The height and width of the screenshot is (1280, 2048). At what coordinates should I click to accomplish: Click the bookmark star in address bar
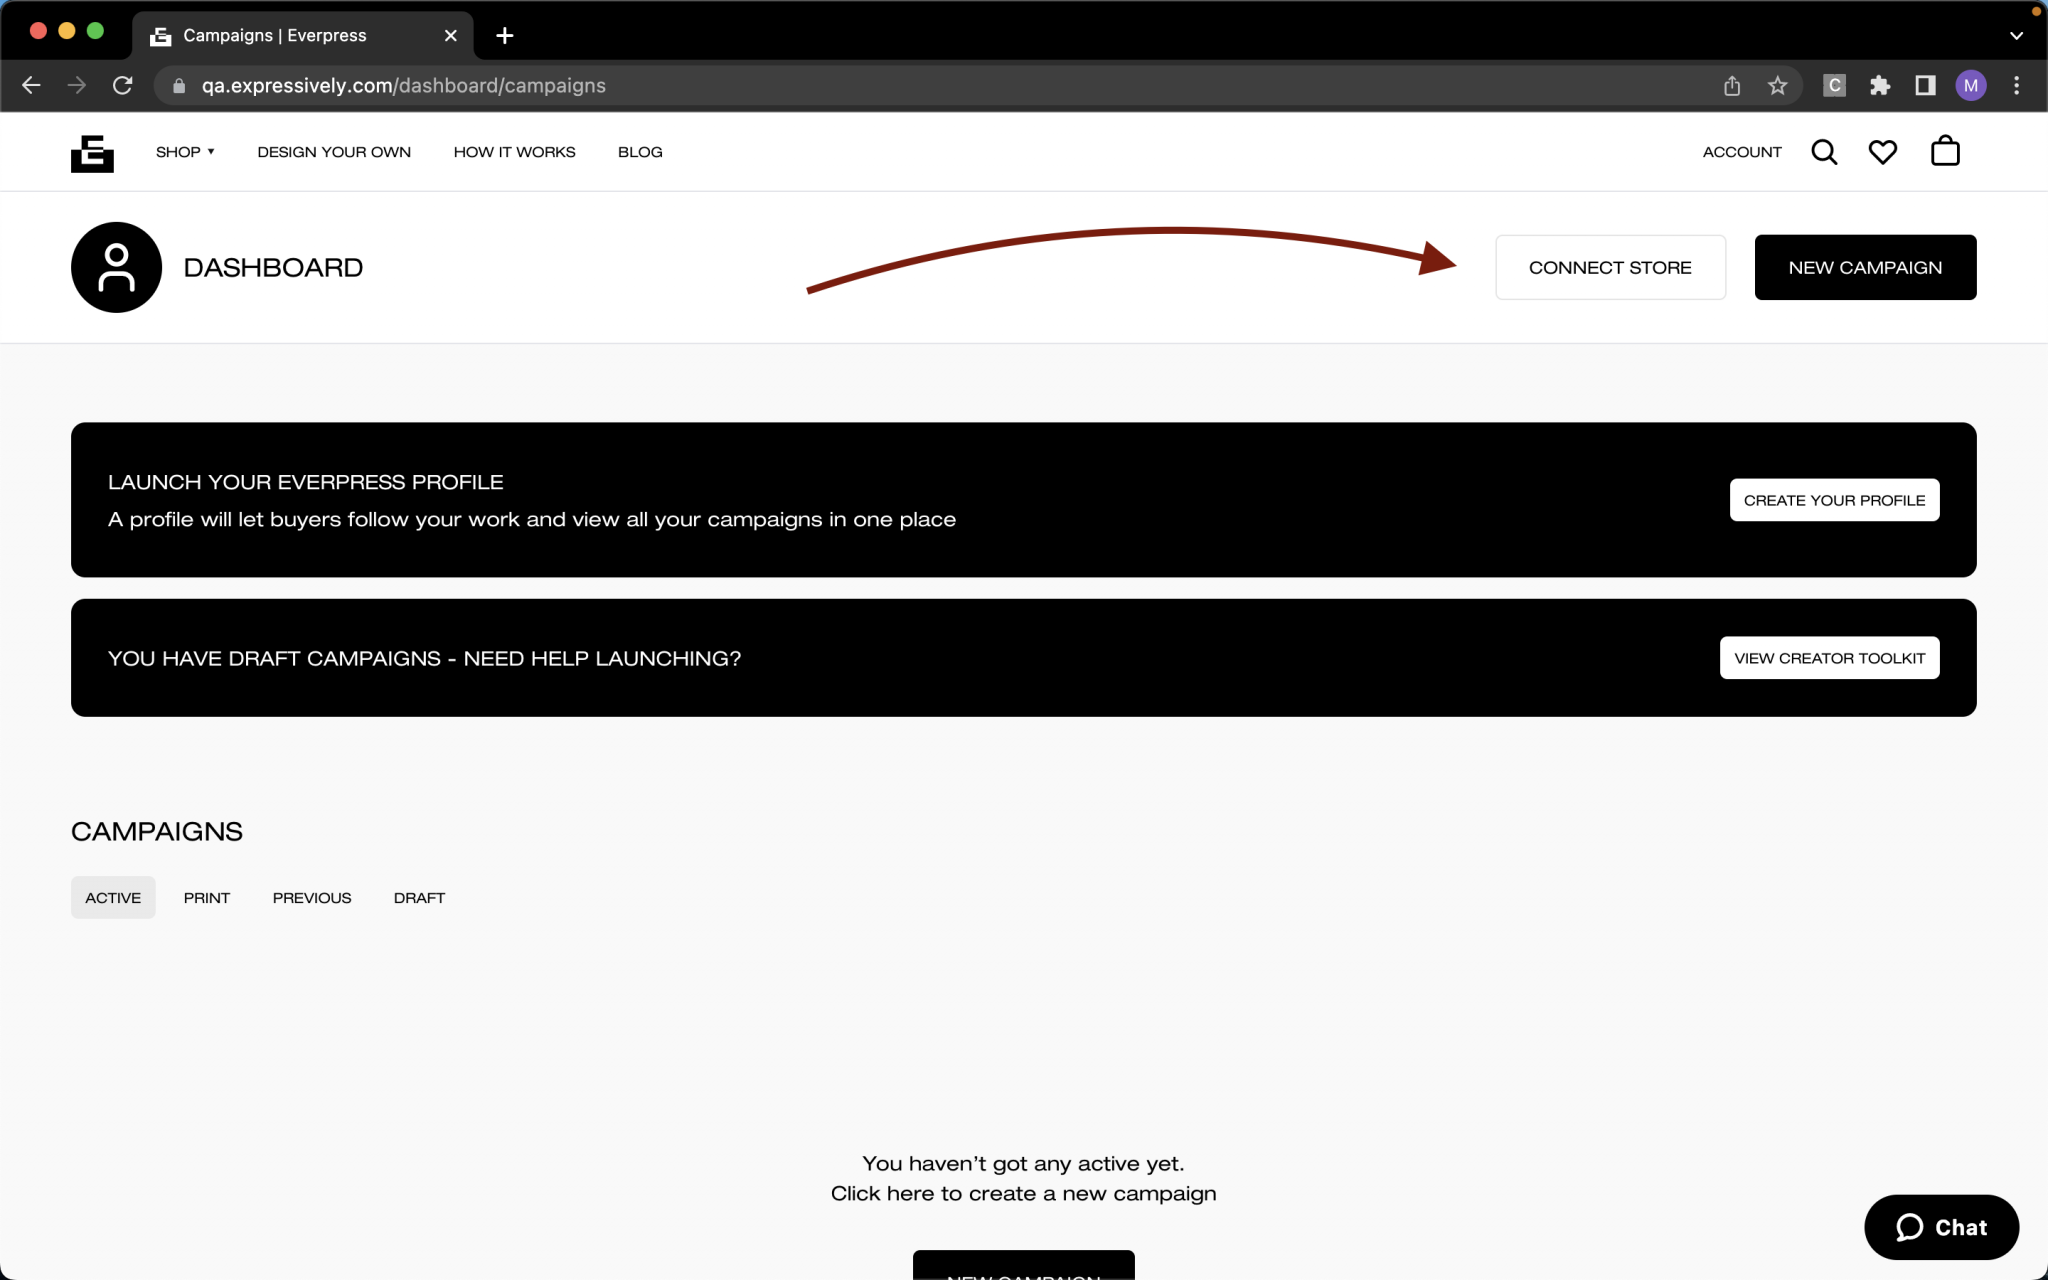1779,85
